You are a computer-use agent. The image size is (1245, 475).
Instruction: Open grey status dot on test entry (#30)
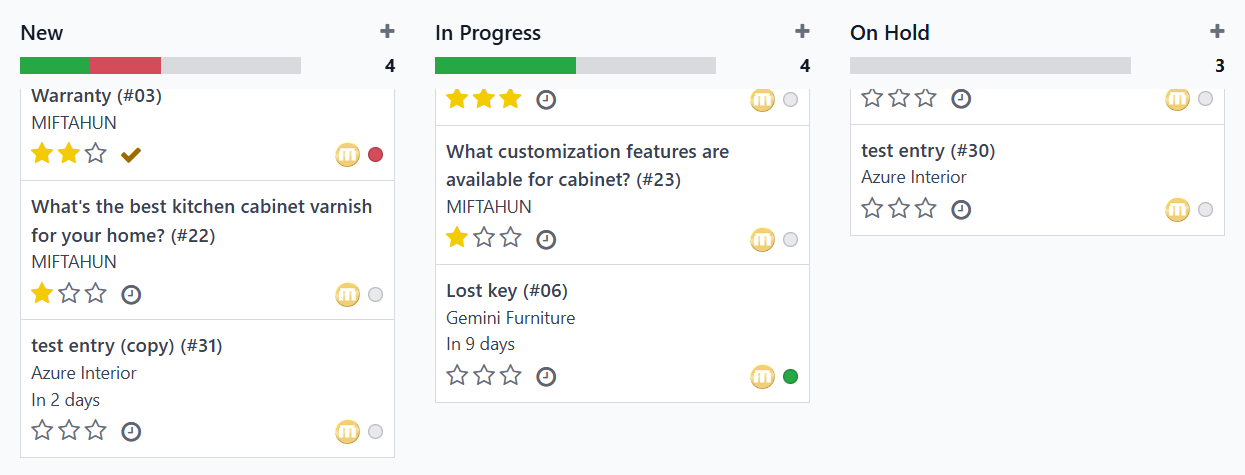(x=1206, y=210)
